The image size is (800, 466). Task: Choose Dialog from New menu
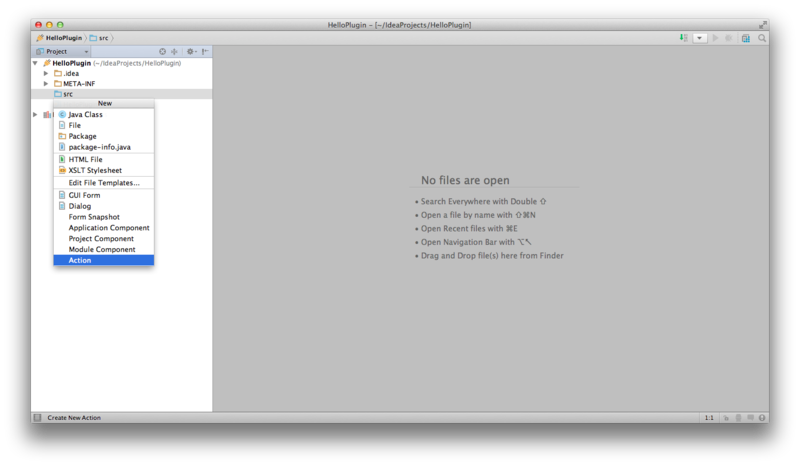(104, 206)
